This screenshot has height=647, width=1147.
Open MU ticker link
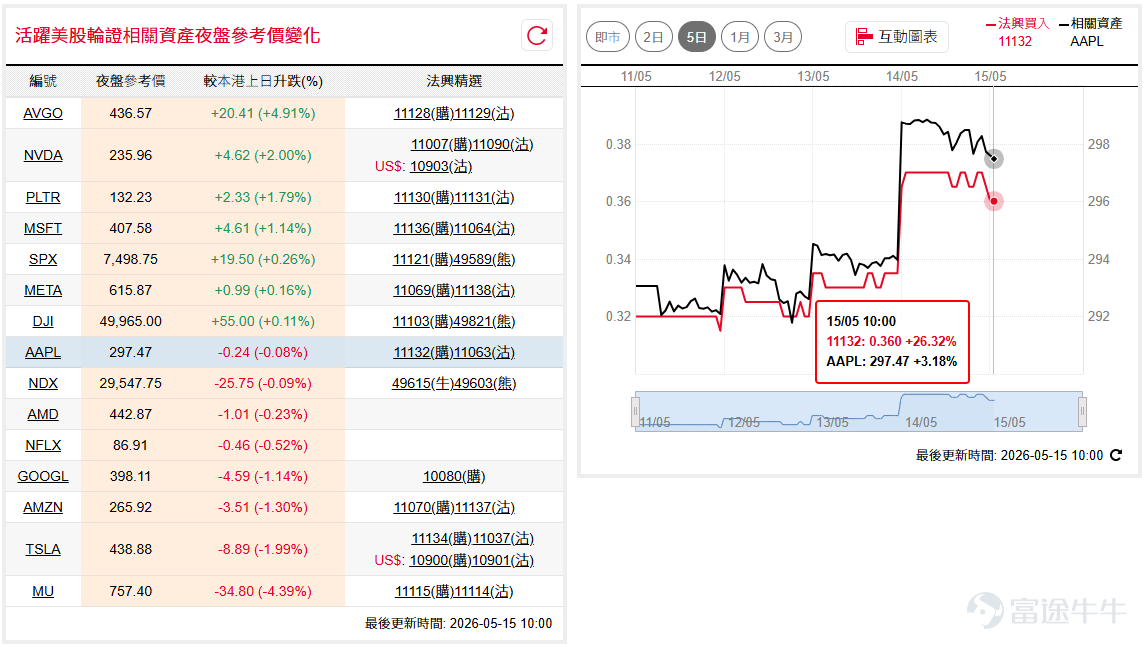point(43,591)
